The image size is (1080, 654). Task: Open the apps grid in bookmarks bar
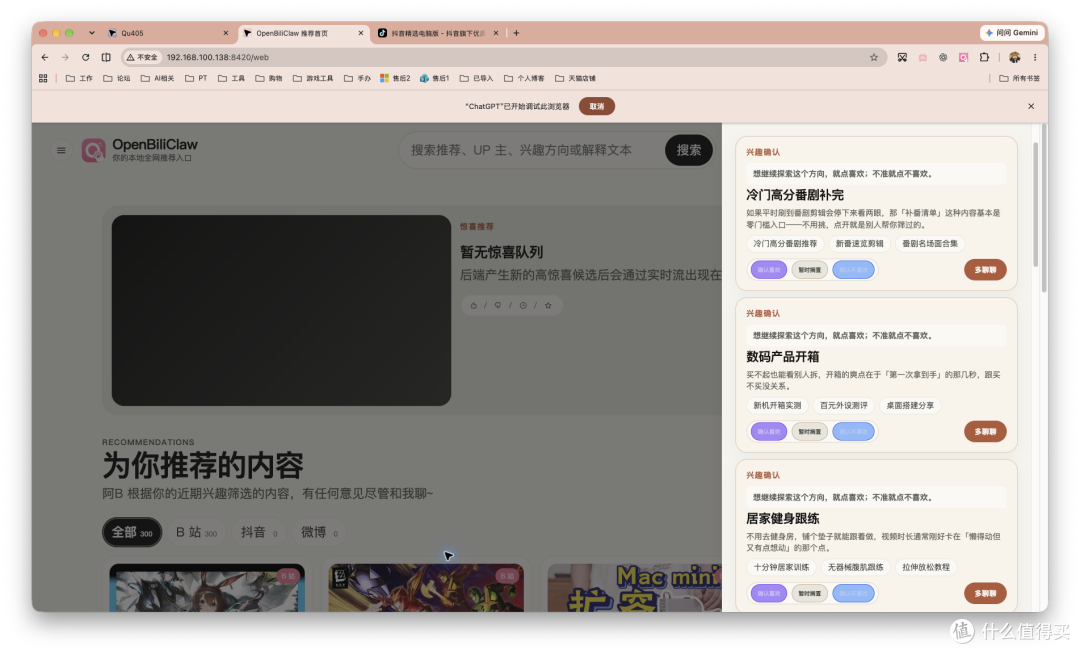43,78
